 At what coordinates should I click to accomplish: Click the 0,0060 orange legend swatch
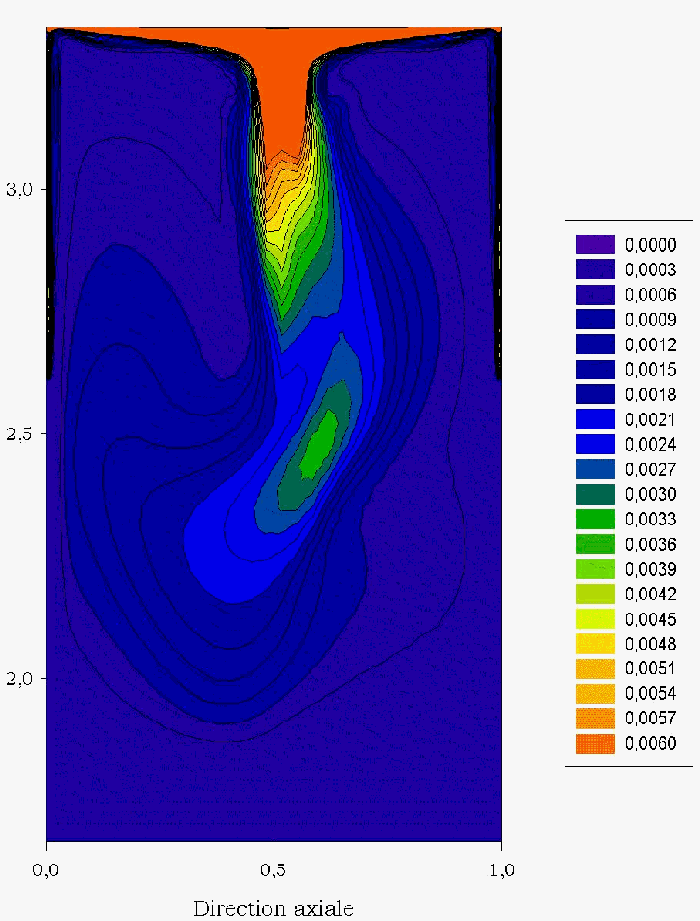tap(595, 743)
